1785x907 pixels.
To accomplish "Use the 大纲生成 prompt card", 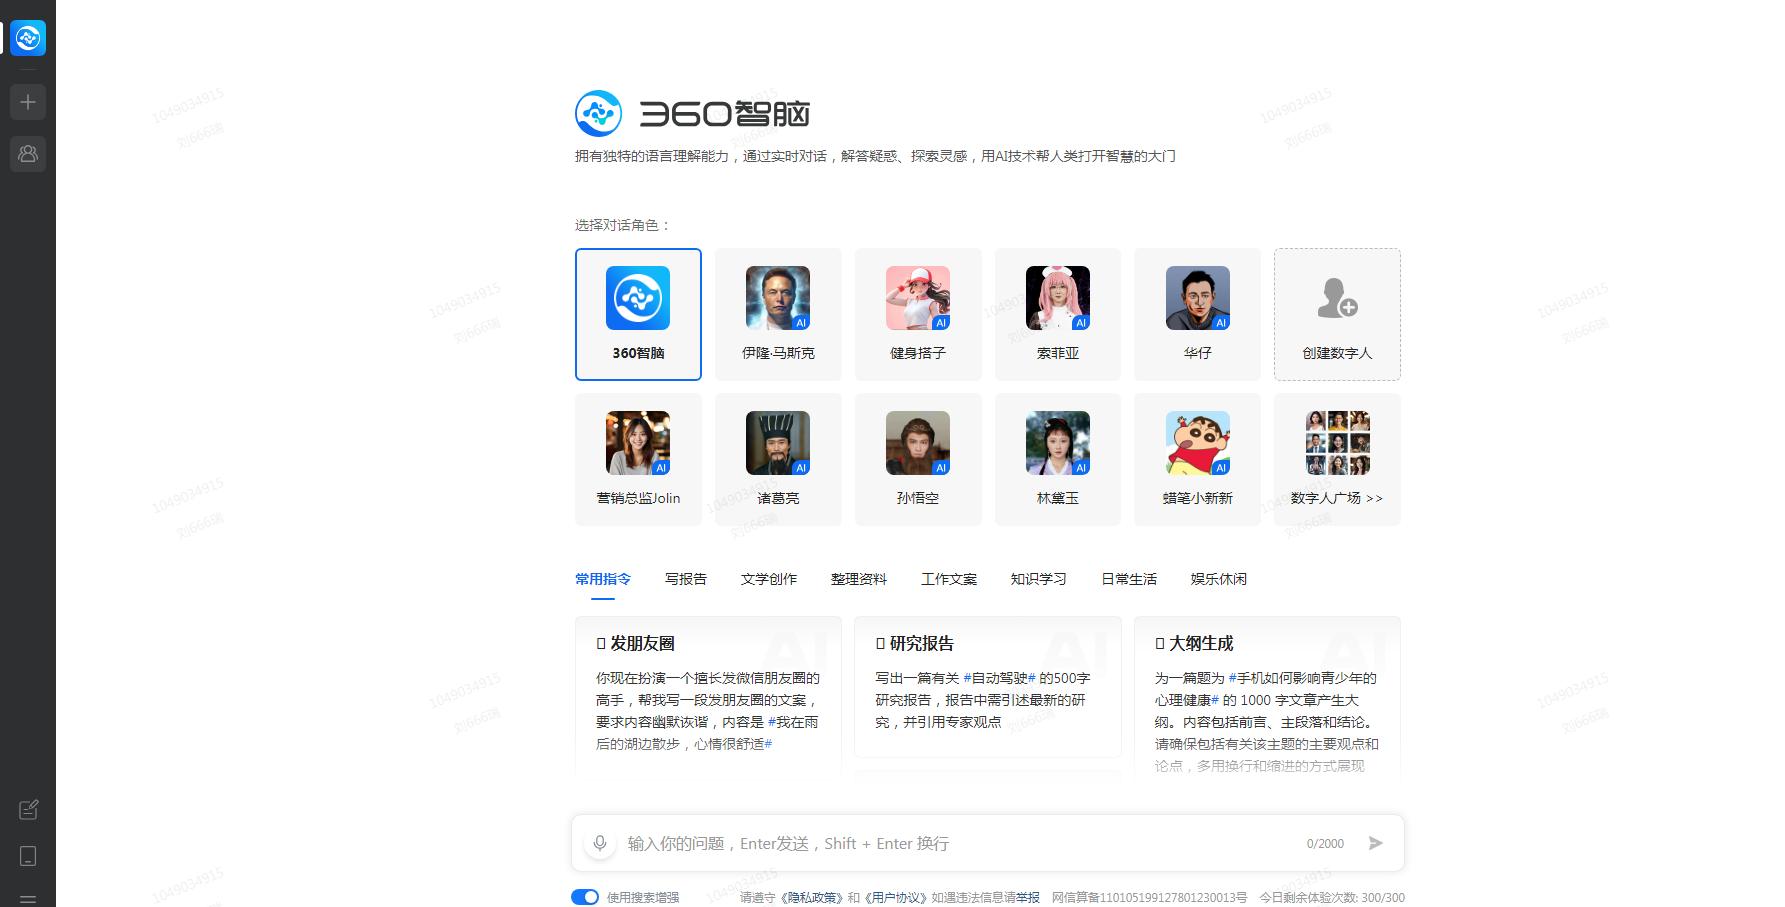I will (1267, 695).
